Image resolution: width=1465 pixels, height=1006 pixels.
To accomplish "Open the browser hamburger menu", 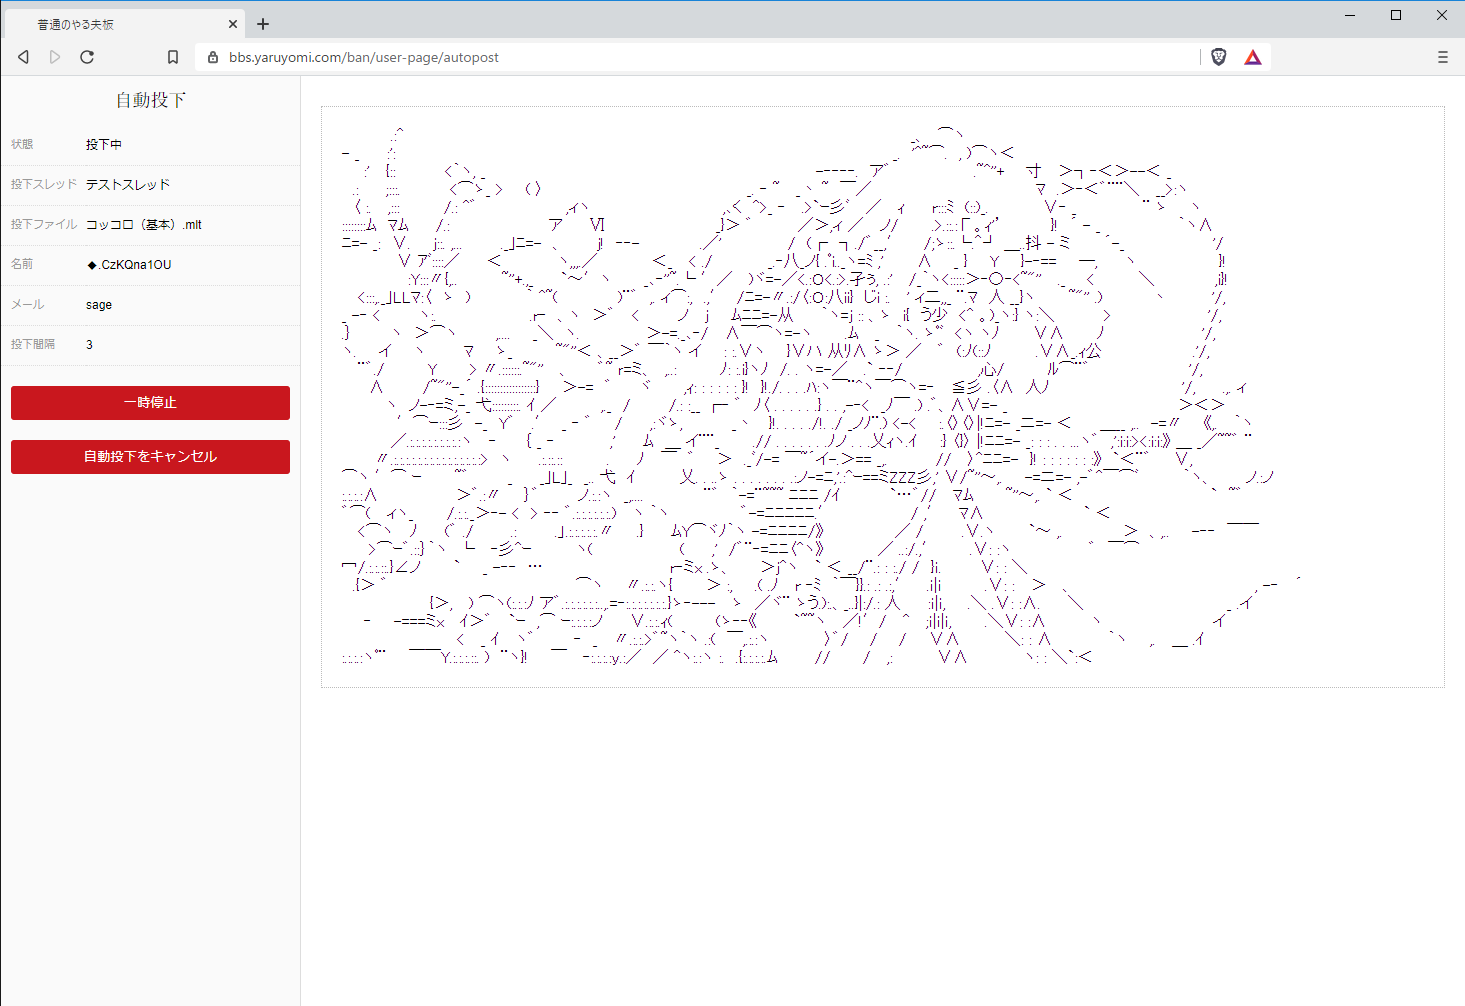I will point(1442,57).
